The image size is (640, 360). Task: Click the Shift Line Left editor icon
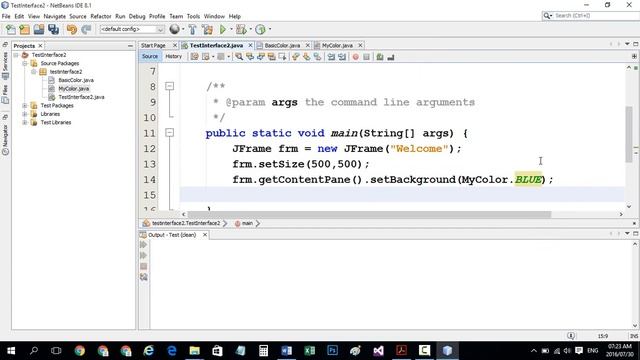(331, 57)
